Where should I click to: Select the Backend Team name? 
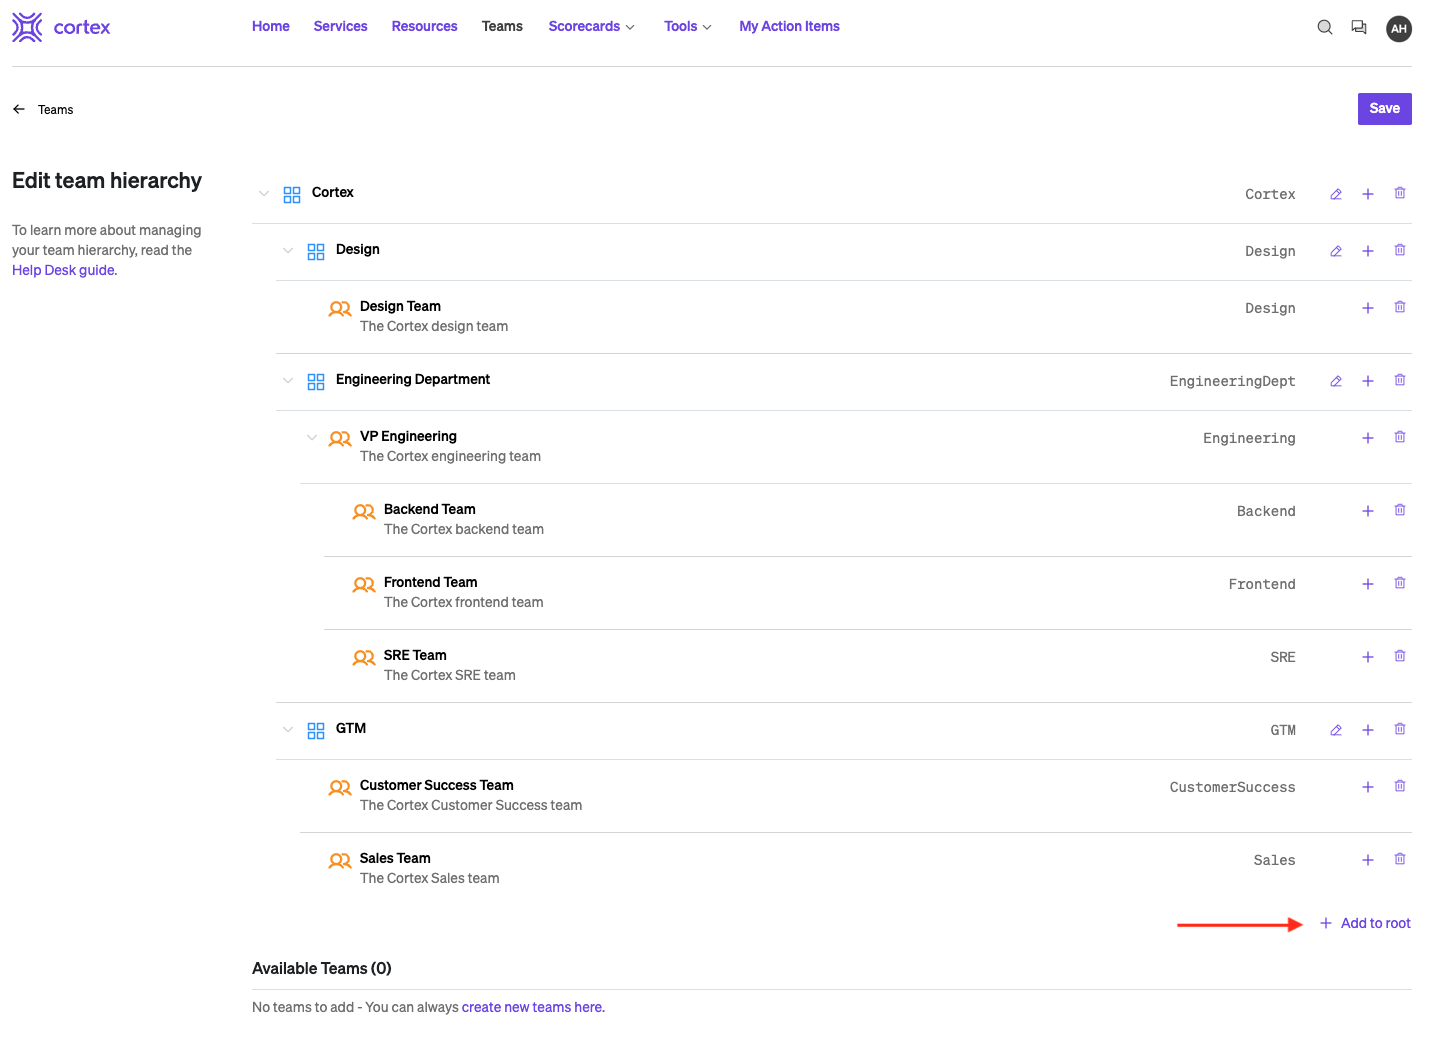(x=430, y=509)
